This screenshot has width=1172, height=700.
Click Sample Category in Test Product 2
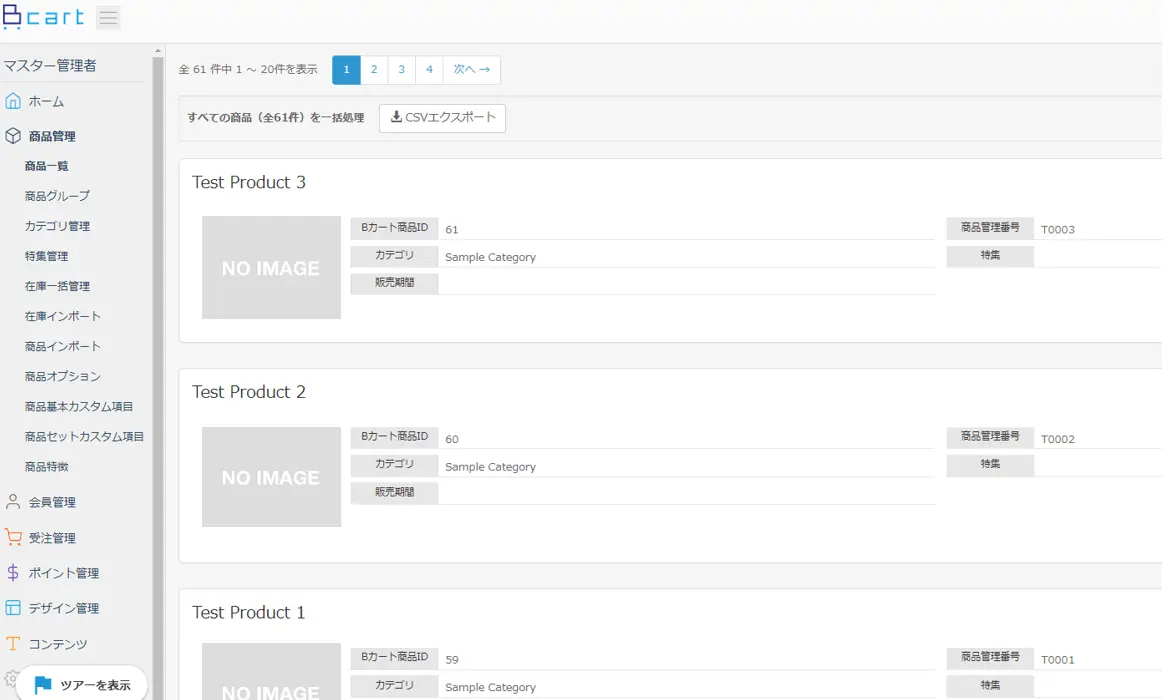(x=490, y=467)
